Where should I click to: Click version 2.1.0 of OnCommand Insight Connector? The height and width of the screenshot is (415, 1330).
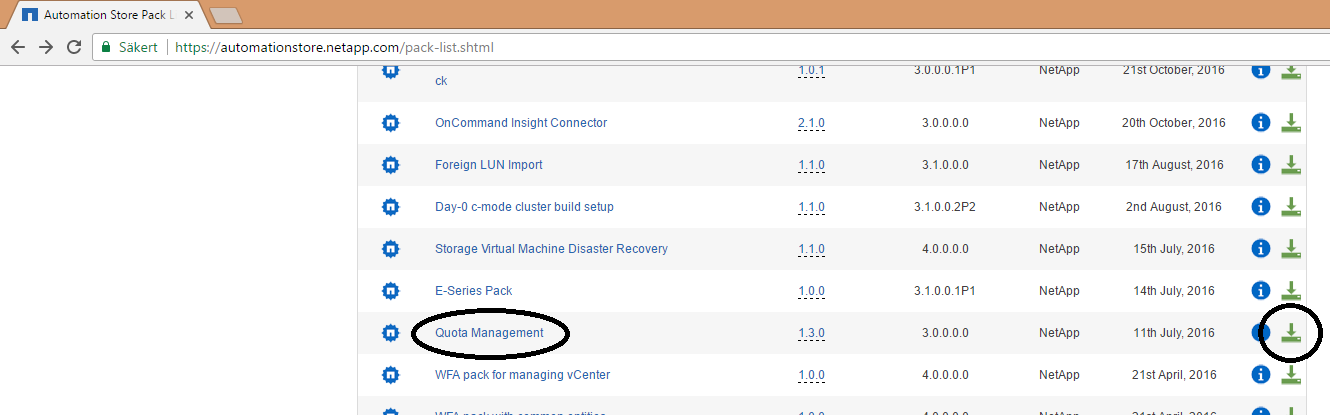(811, 123)
